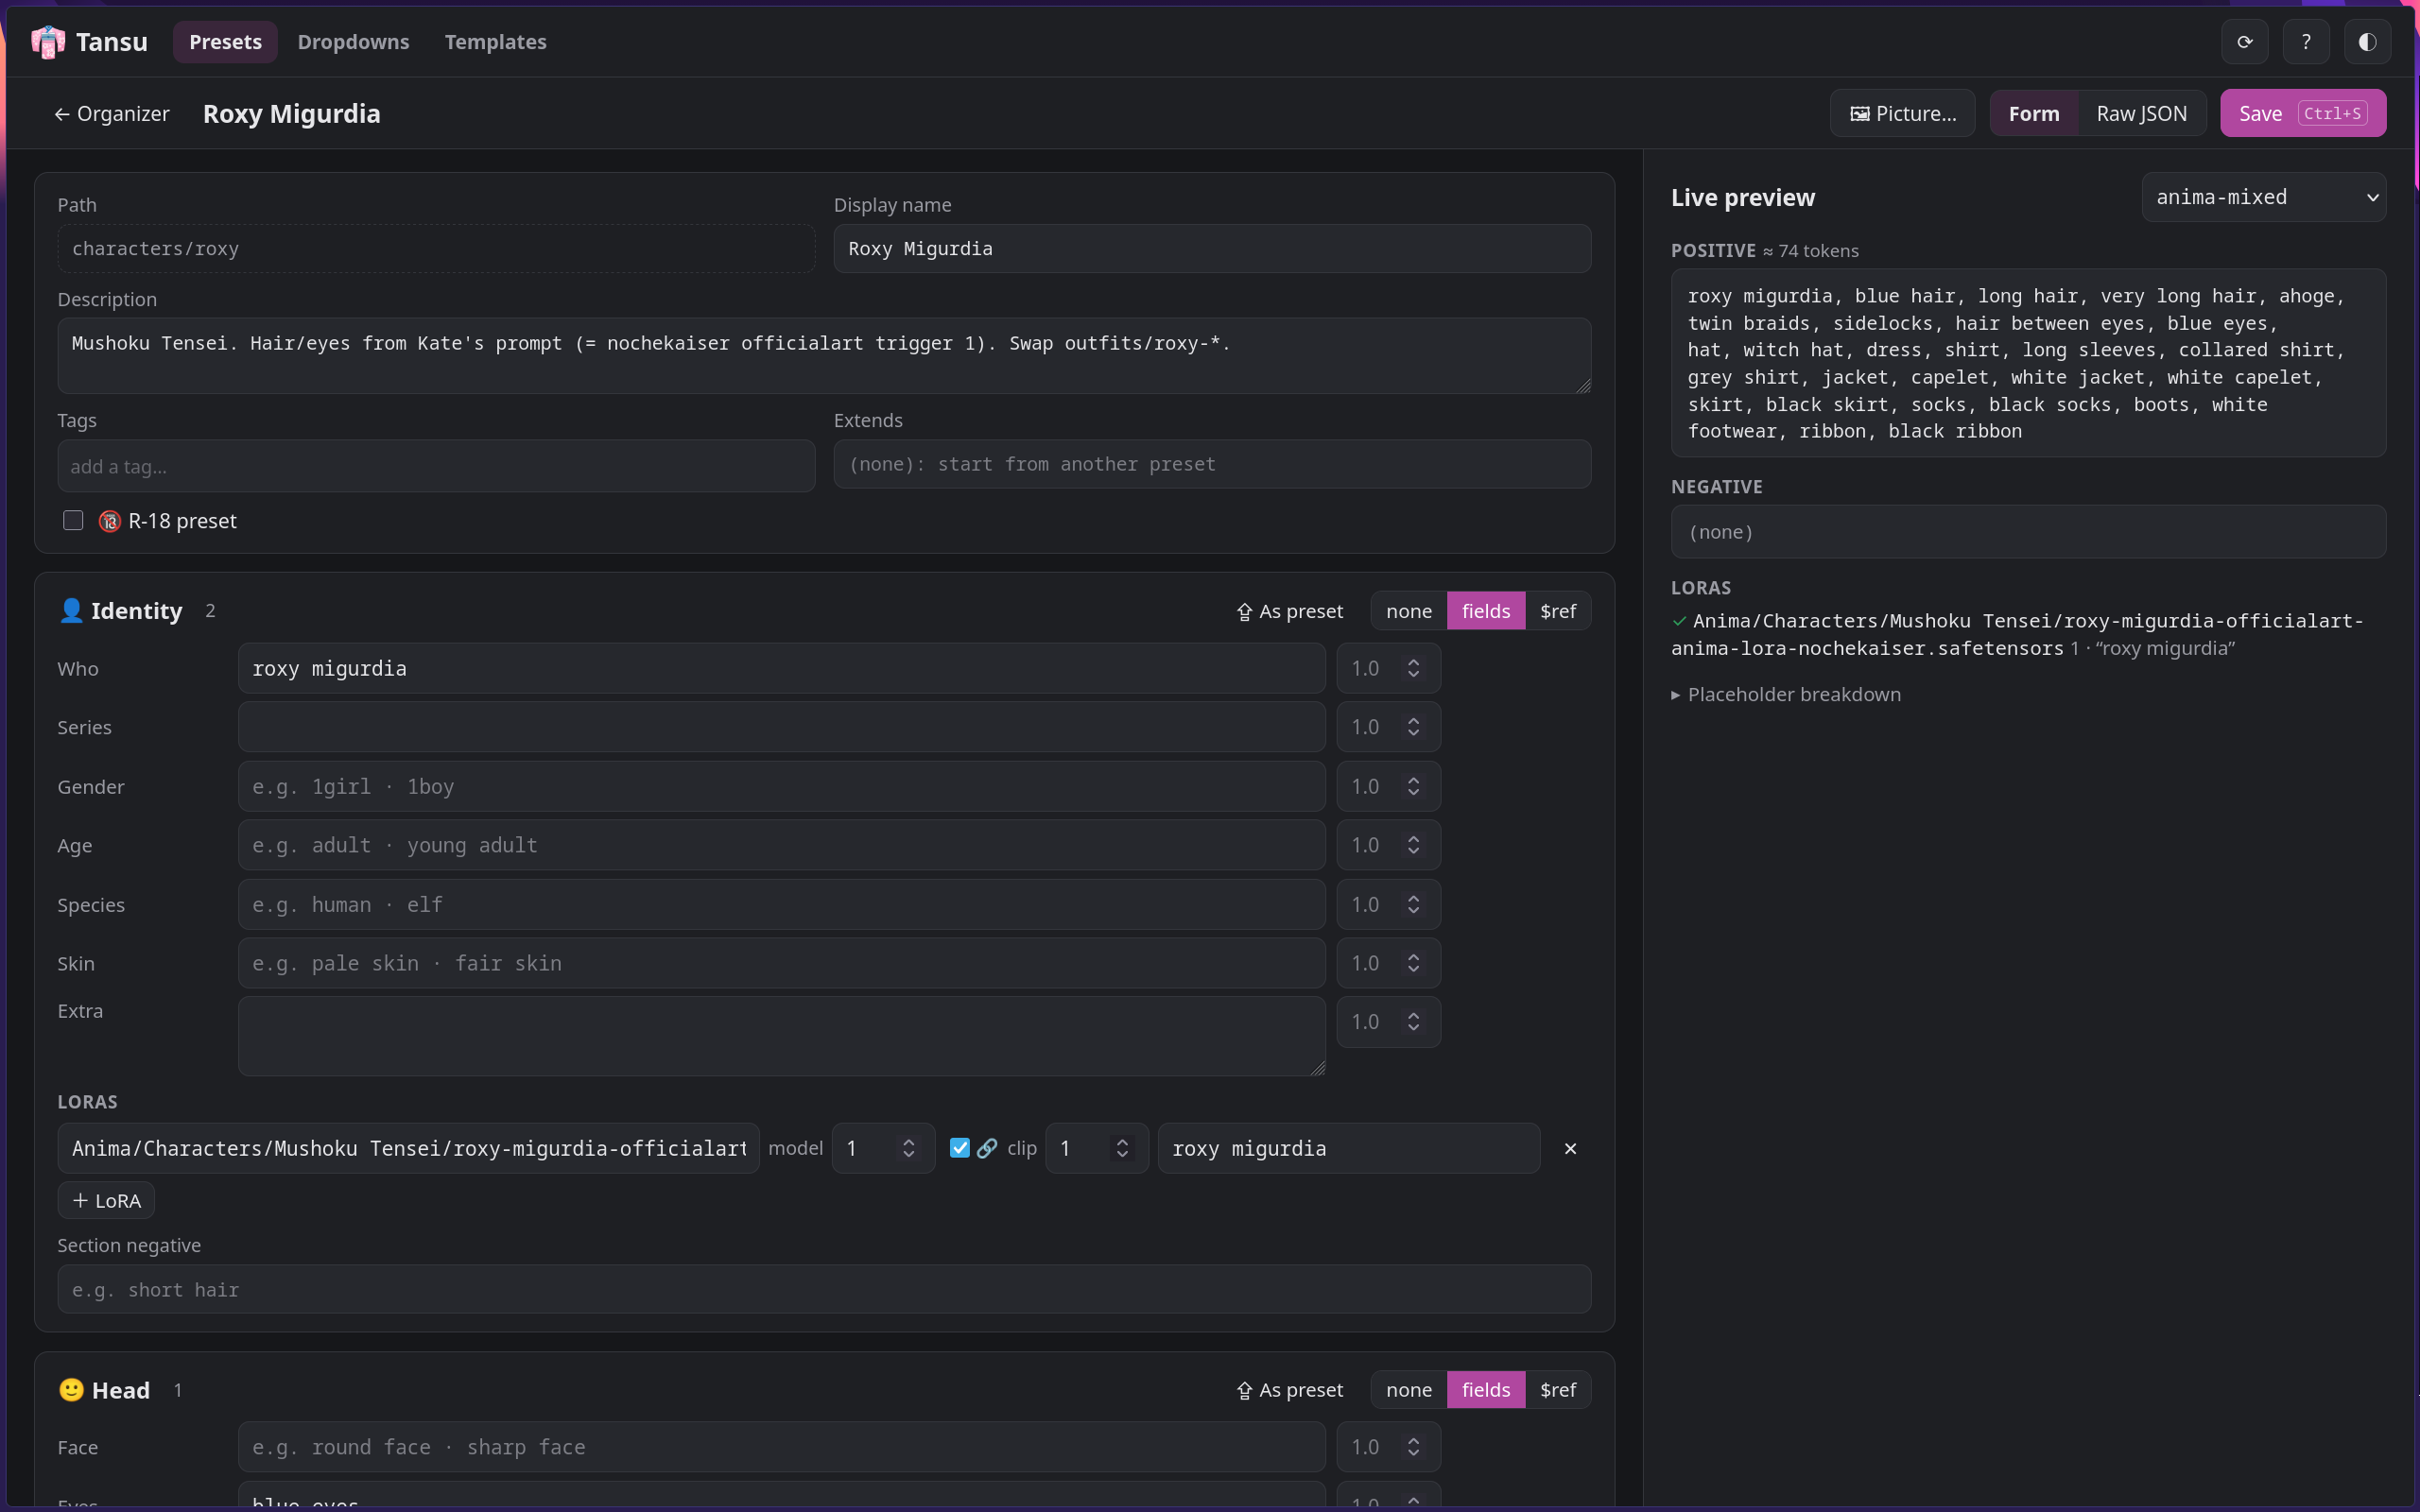
Task: Add a new LoRA row
Action: tap(106, 1200)
